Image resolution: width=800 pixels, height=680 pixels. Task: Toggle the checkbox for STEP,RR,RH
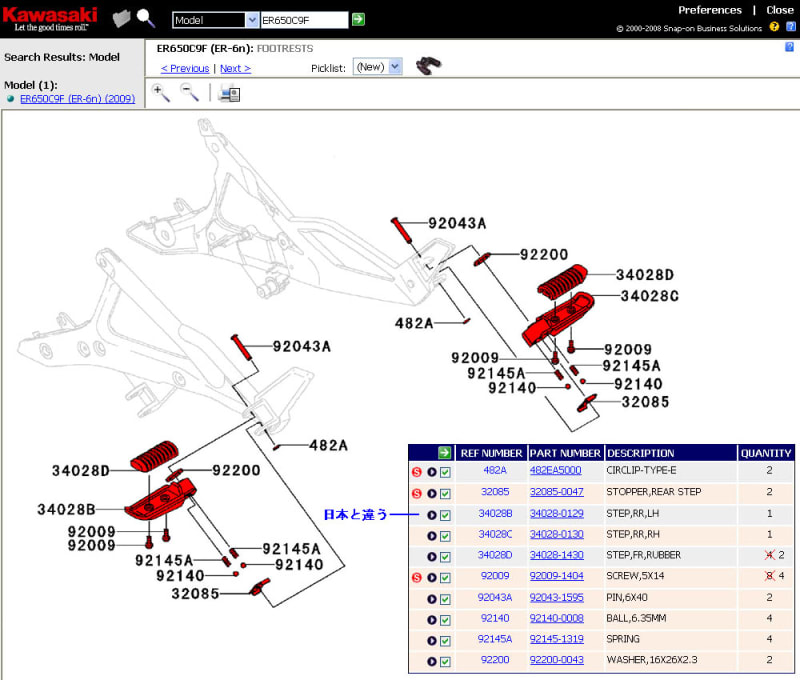coord(445,536)
